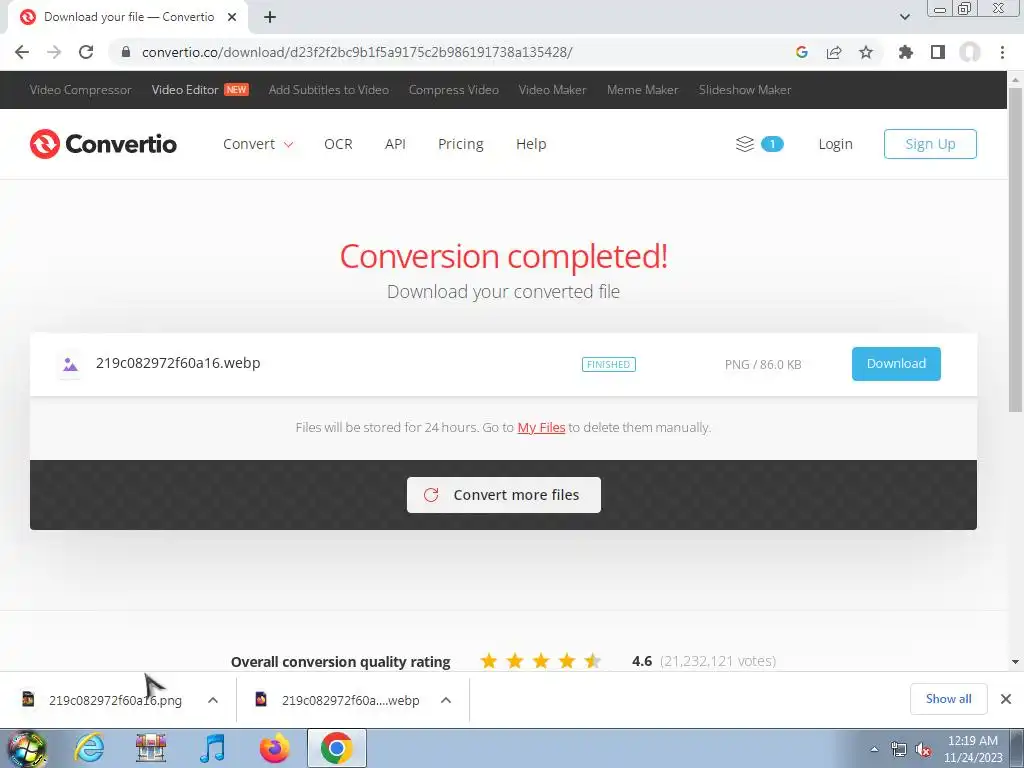Viewport: 1024px width, 768px height.
Task: Open a new browser tab
Action: coord(270,17)
